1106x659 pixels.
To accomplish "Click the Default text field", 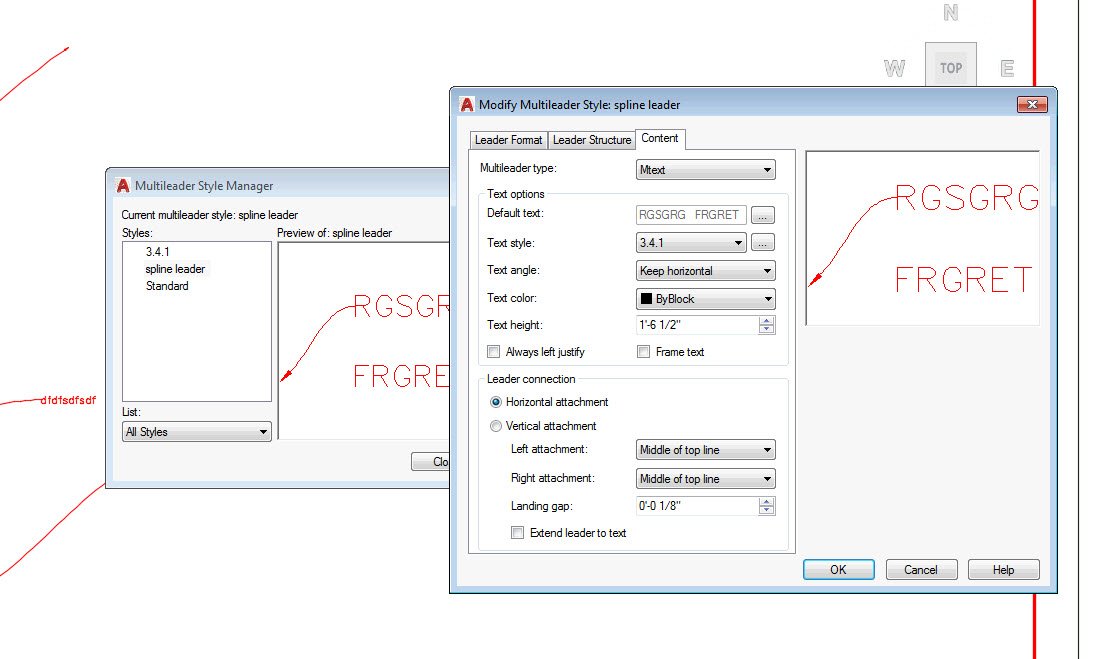I will pyautogui.click(x=691, y=214).
